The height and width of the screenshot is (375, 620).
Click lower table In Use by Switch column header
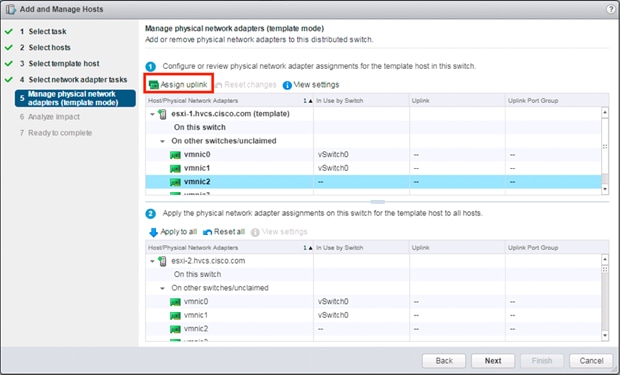click(361, 248)
